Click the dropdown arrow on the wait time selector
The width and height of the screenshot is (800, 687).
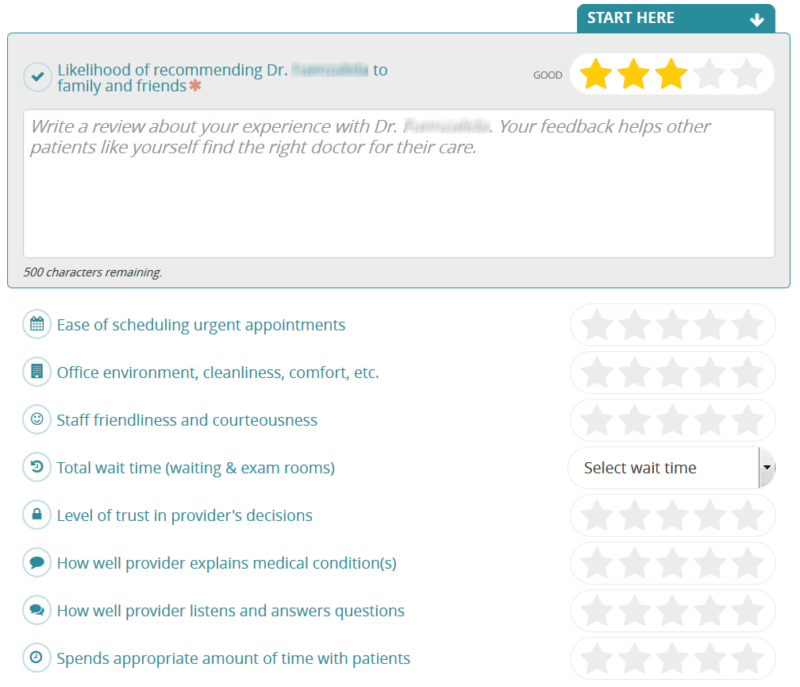(766, 467)
